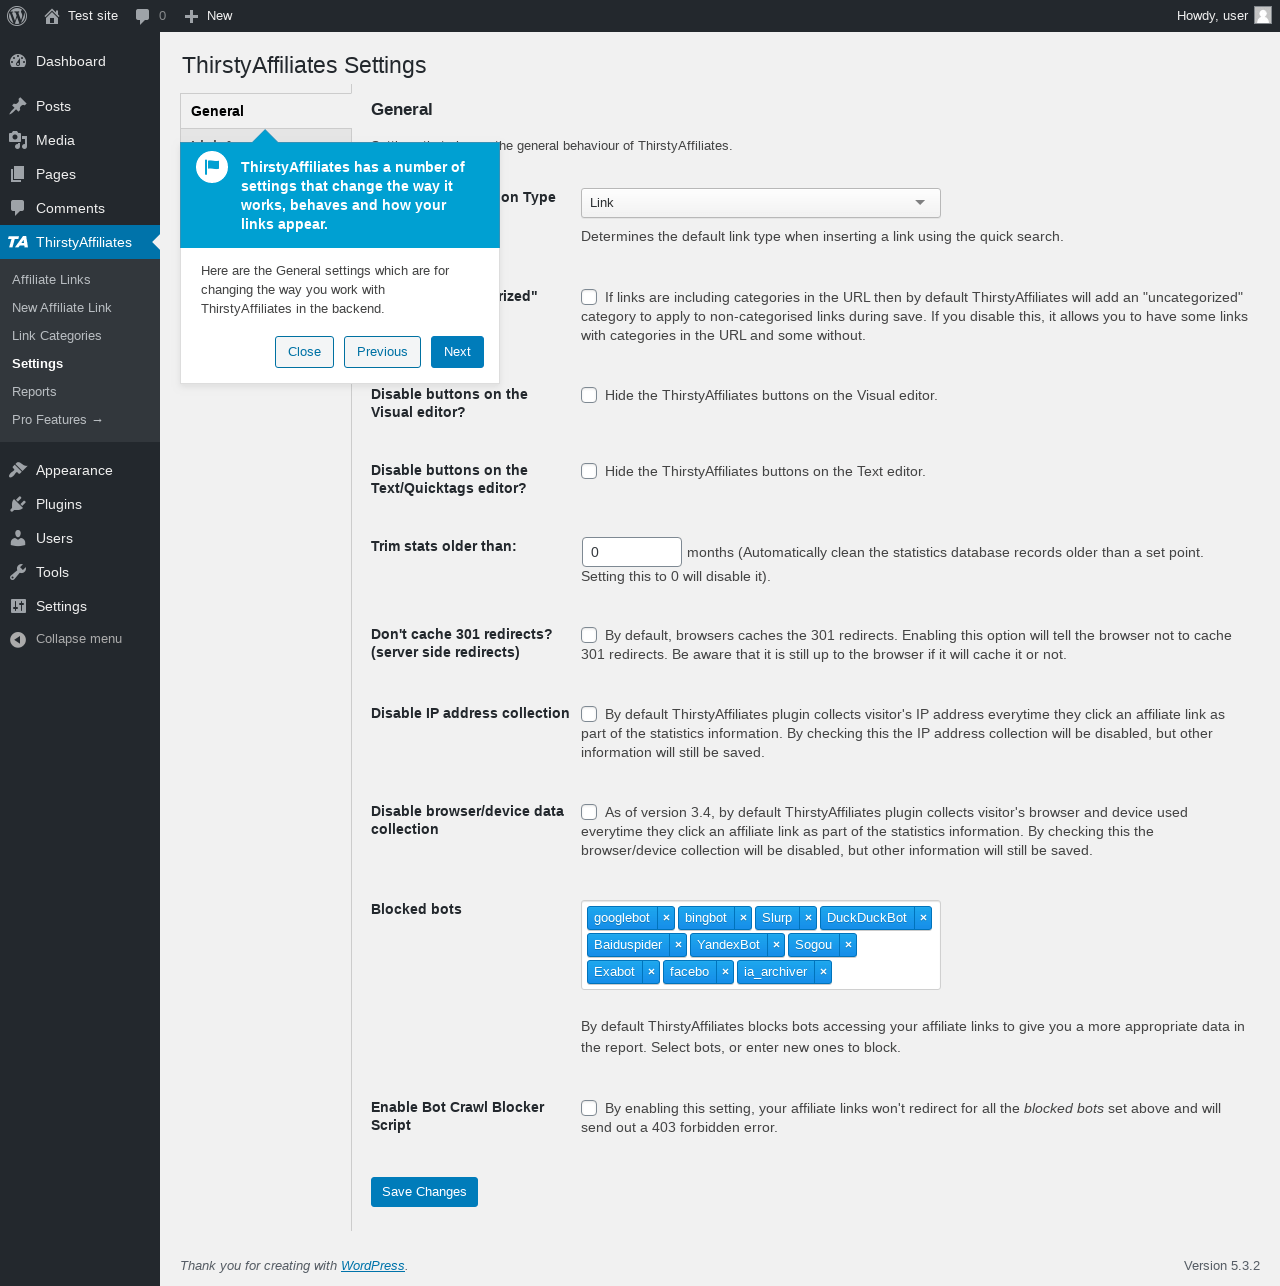Open Pro Features submenu item

click(x=57, y=420)
